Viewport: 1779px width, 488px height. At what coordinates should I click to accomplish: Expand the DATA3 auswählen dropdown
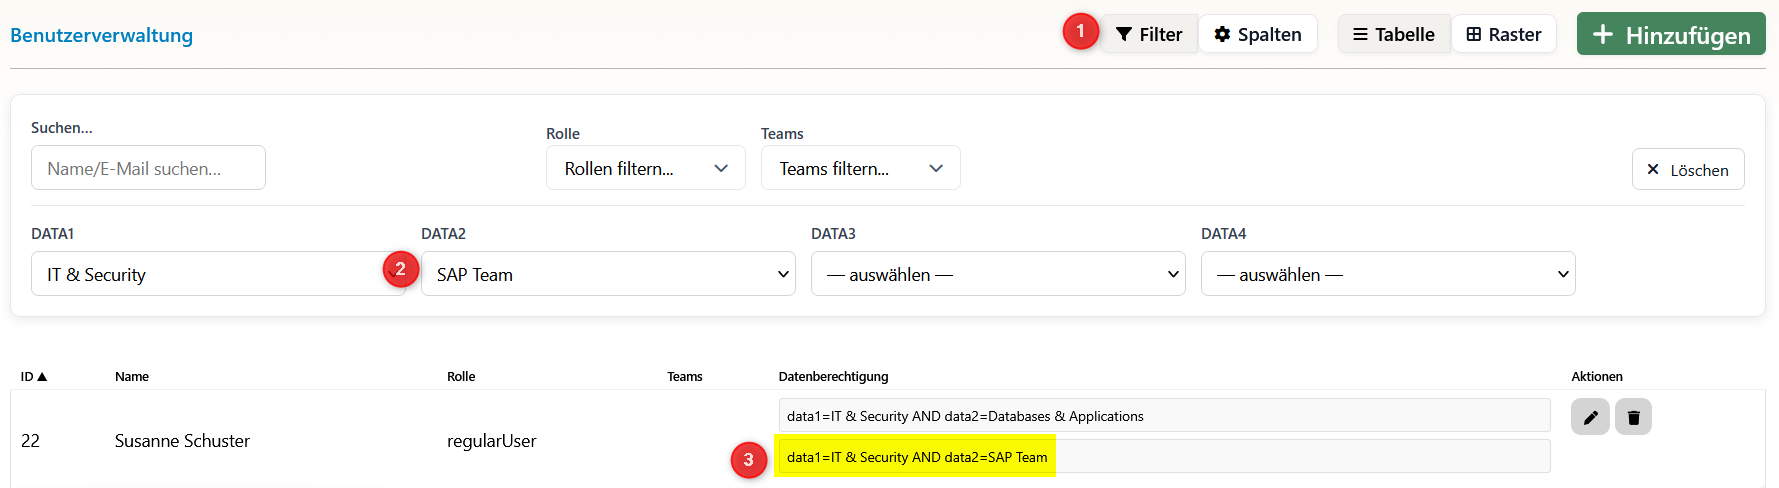click(997, 274)
